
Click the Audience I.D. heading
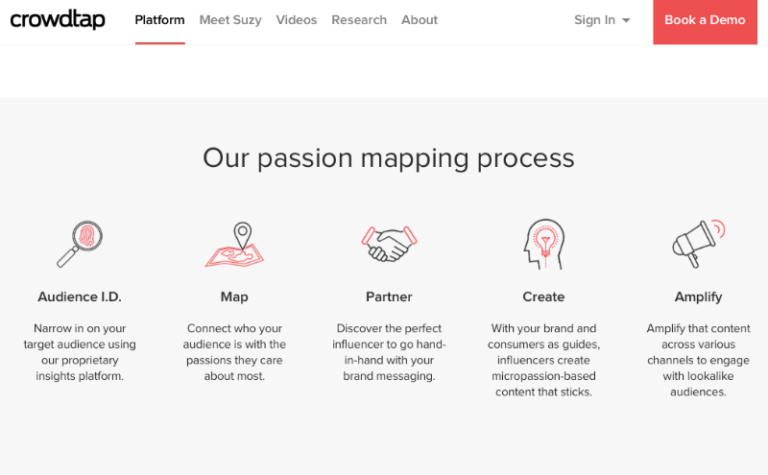tap(80, 297)
